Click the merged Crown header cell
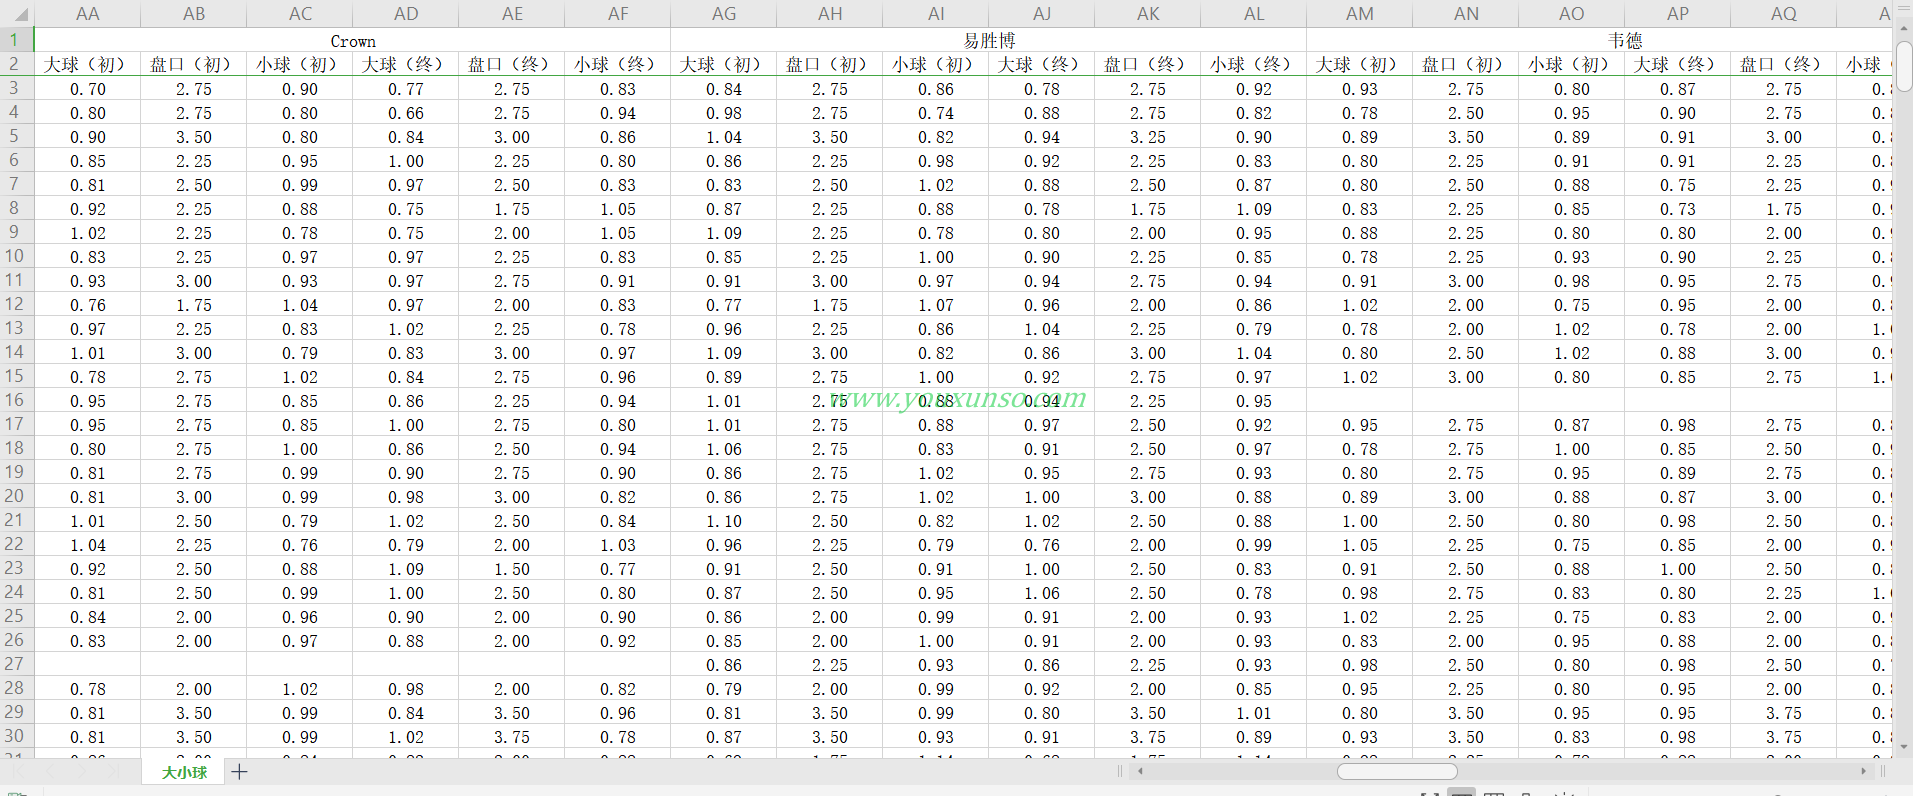The height and width of the screenshot is (796, 1913). pyautogui.click(x=353, y=41)
